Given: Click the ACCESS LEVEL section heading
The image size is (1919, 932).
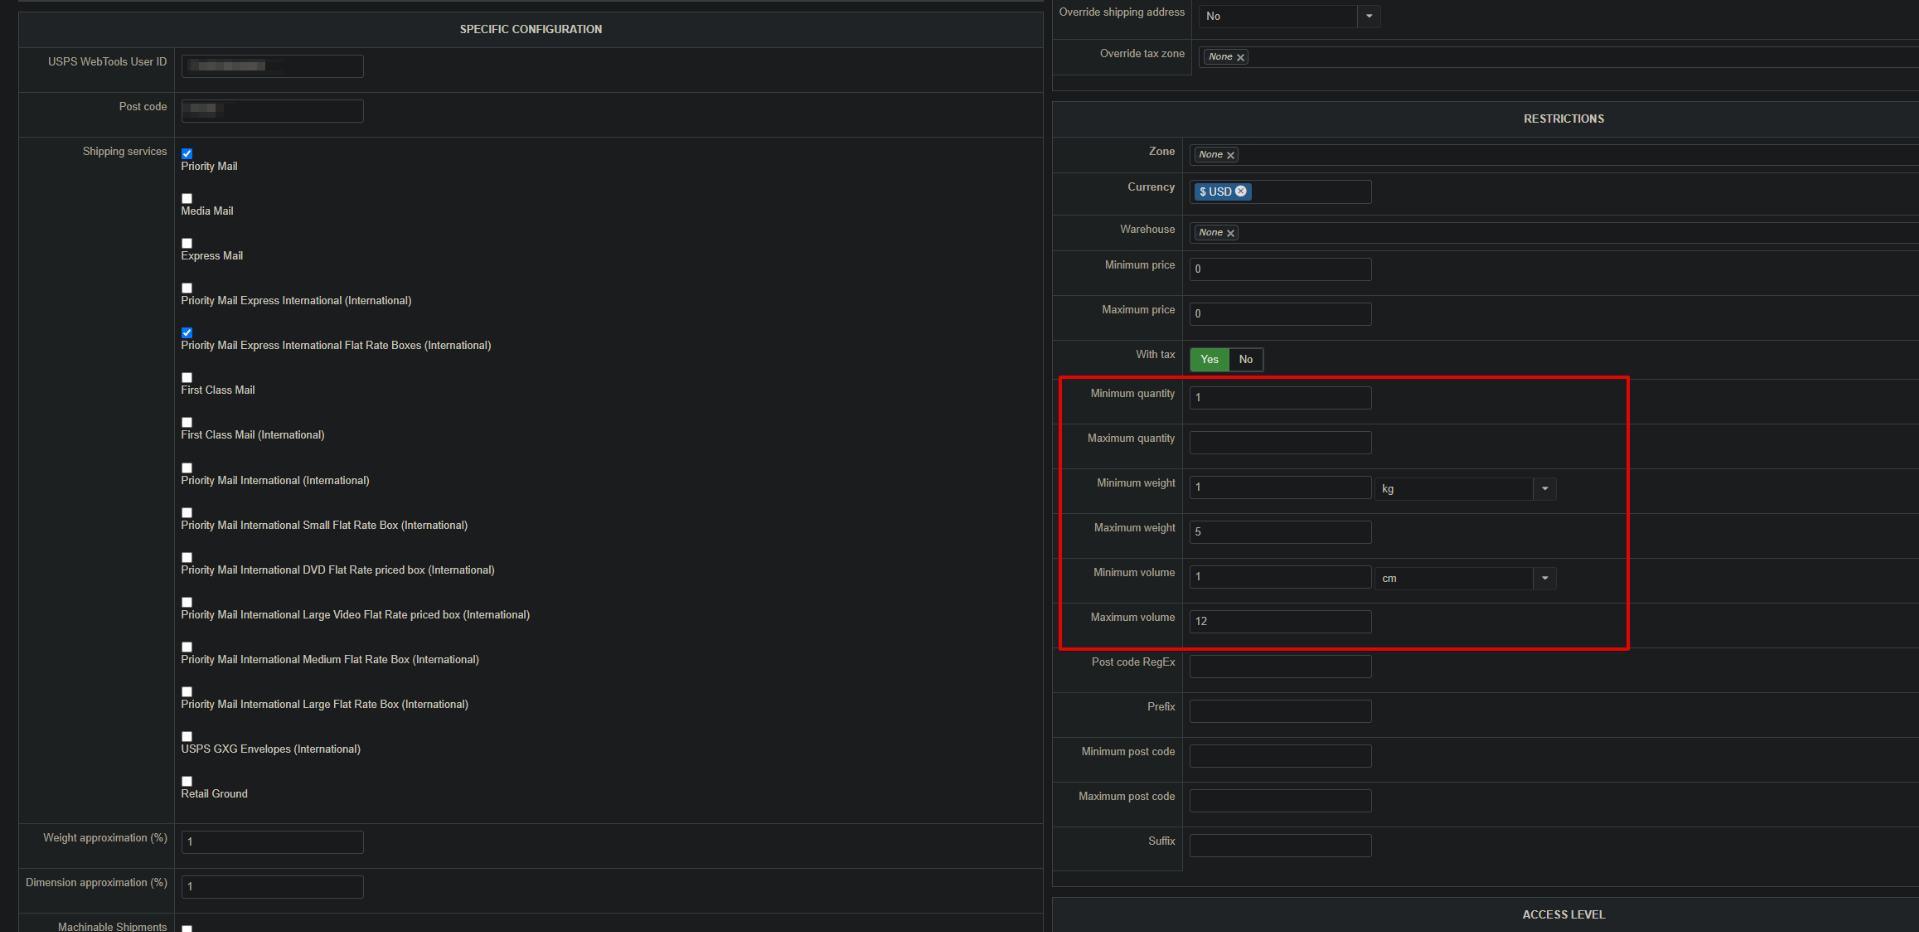Looking at the screenshot, I should click(1564, 915).
